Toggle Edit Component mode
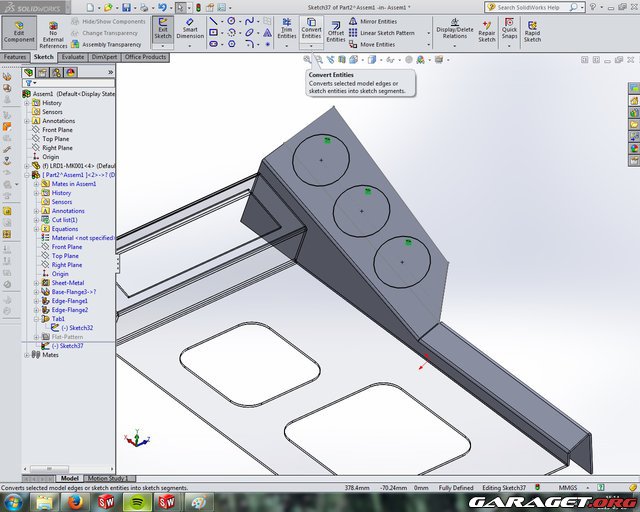This screenshot has width=640, height=512. coord(18,30)
